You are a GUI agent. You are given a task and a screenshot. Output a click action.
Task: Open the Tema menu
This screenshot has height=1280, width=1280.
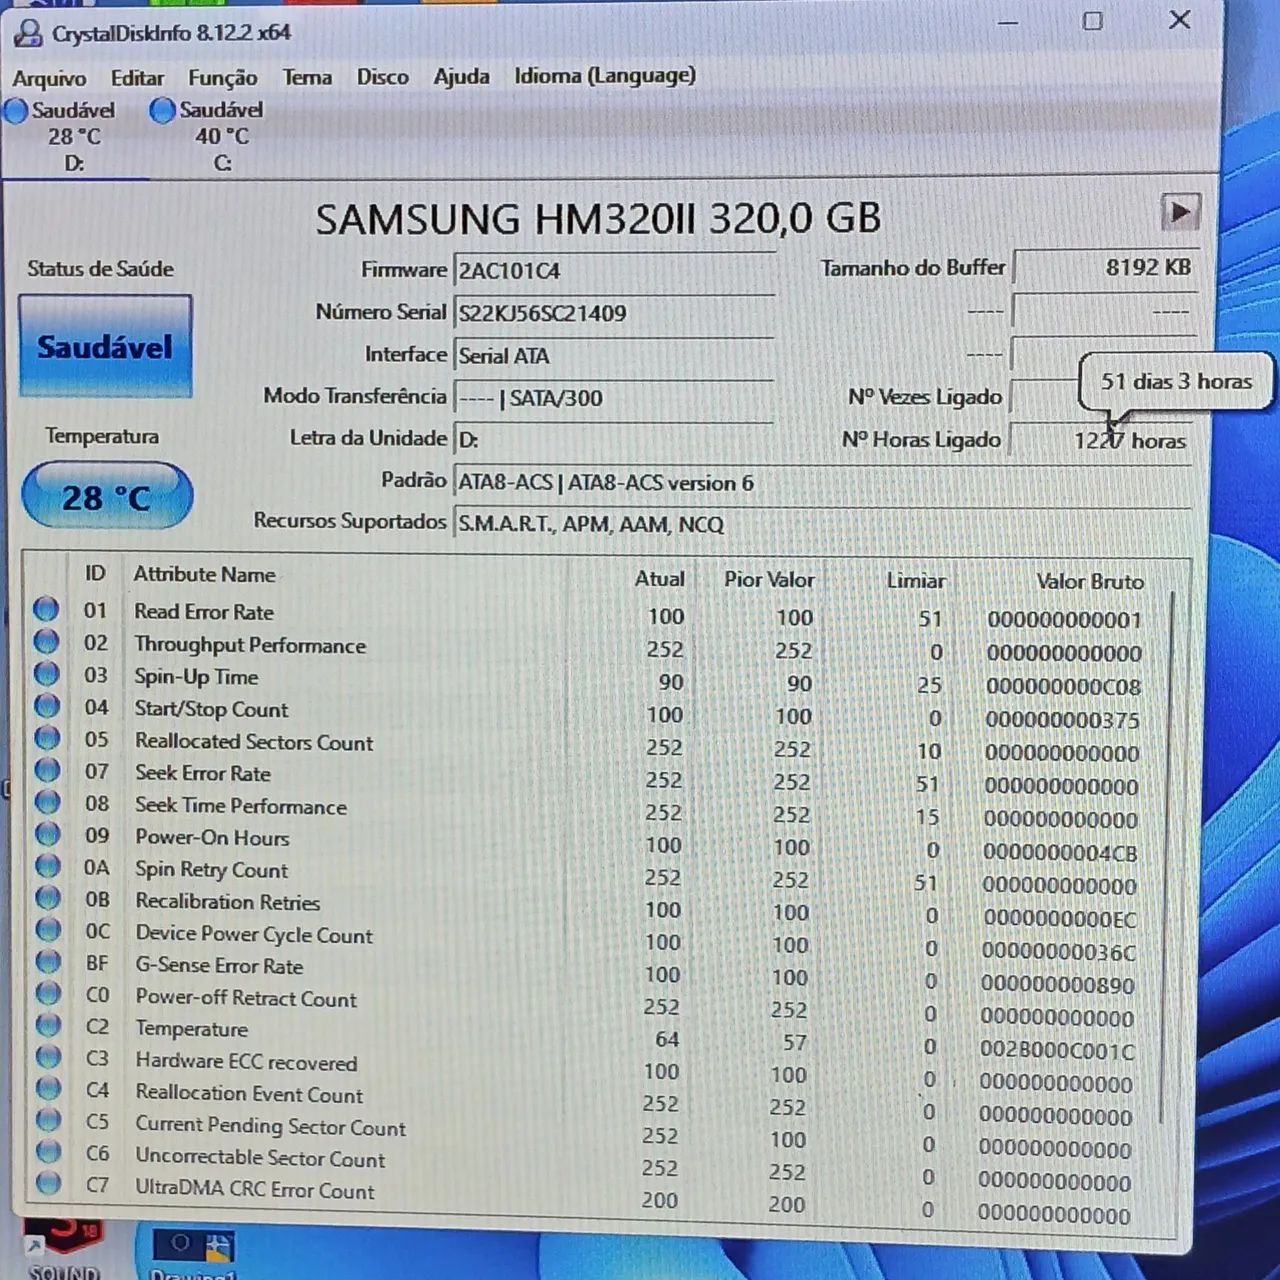[307, 77]
